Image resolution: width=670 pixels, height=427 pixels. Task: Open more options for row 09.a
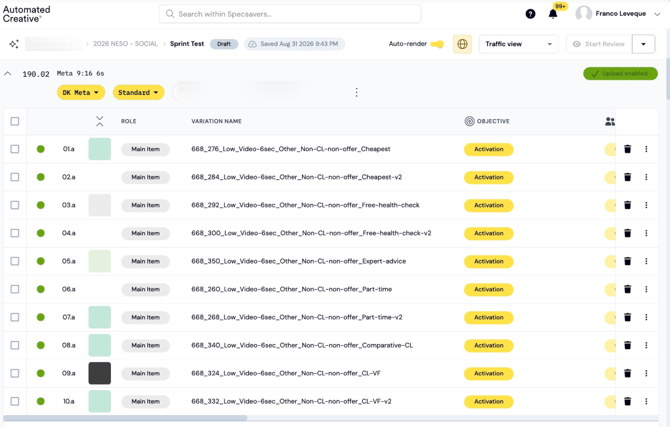click(x=646, y=373)
